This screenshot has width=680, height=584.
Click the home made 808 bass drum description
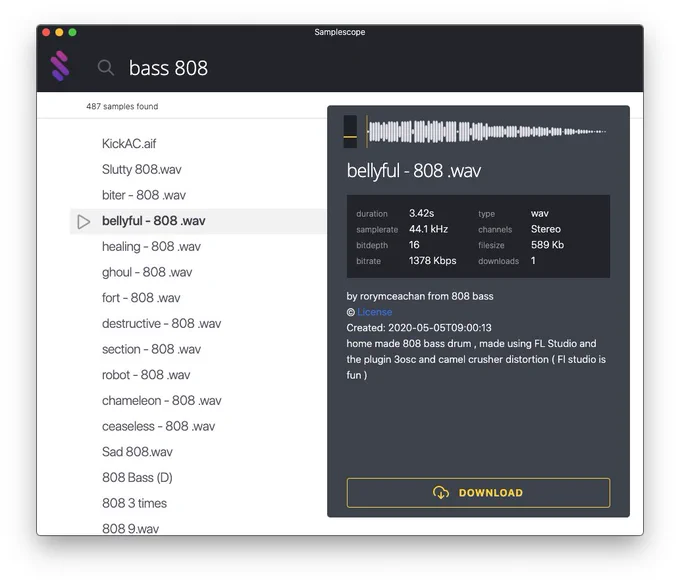tap(476, 359)
